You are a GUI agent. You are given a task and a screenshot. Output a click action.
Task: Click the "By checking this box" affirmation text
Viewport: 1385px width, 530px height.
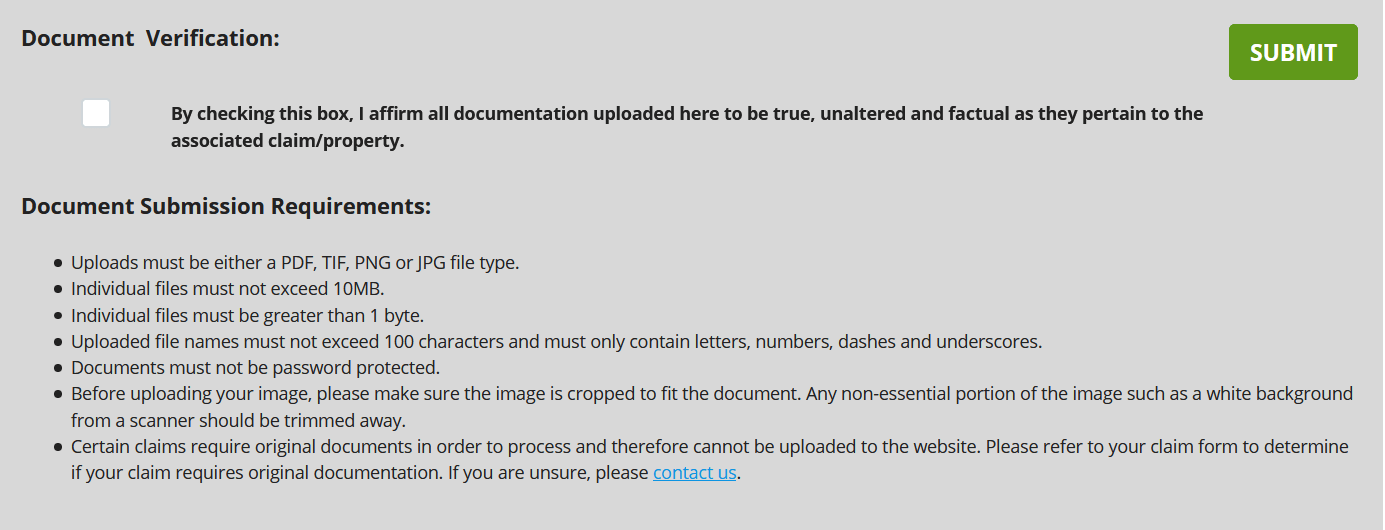tap(686, 127)
